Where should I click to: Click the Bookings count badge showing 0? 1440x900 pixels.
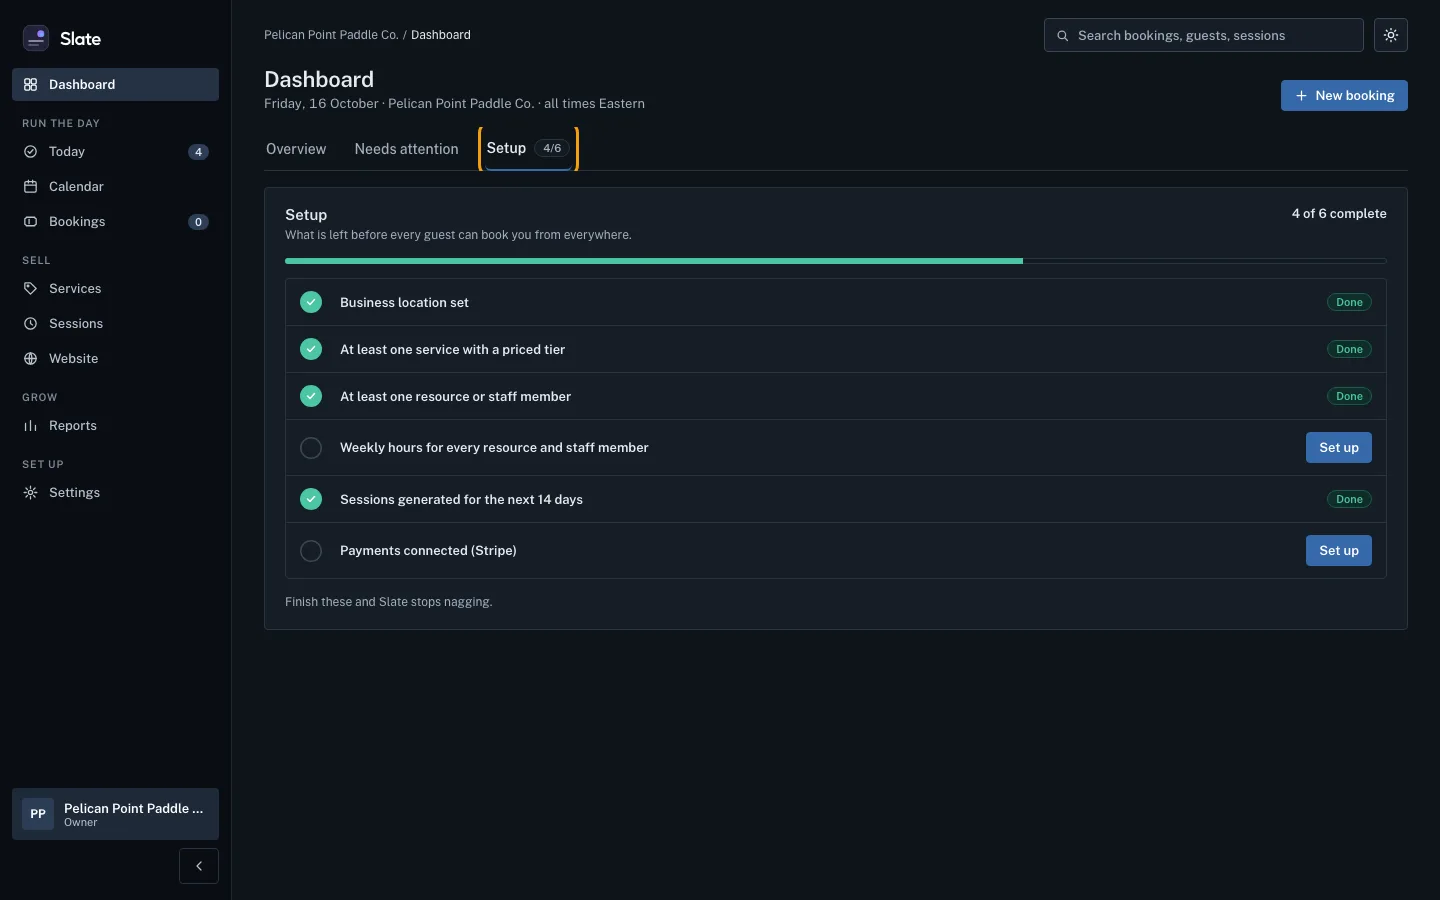tap(198, 222)
